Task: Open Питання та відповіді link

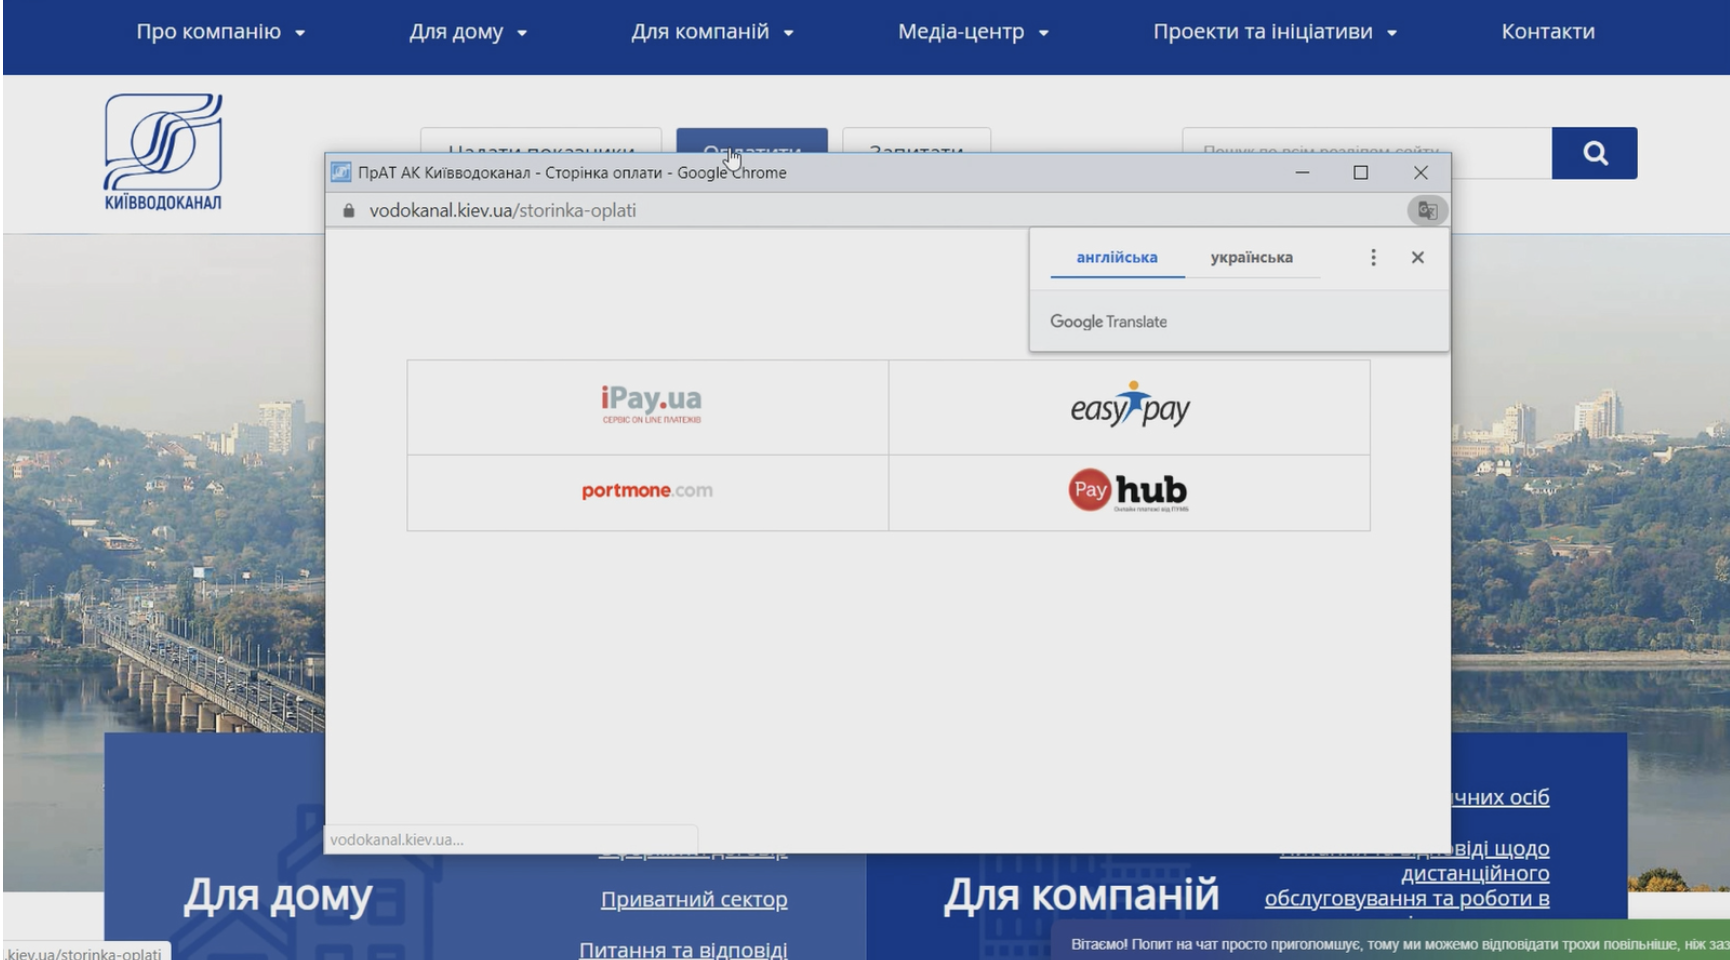Action: pyautogui.click(x=683, y=948)
